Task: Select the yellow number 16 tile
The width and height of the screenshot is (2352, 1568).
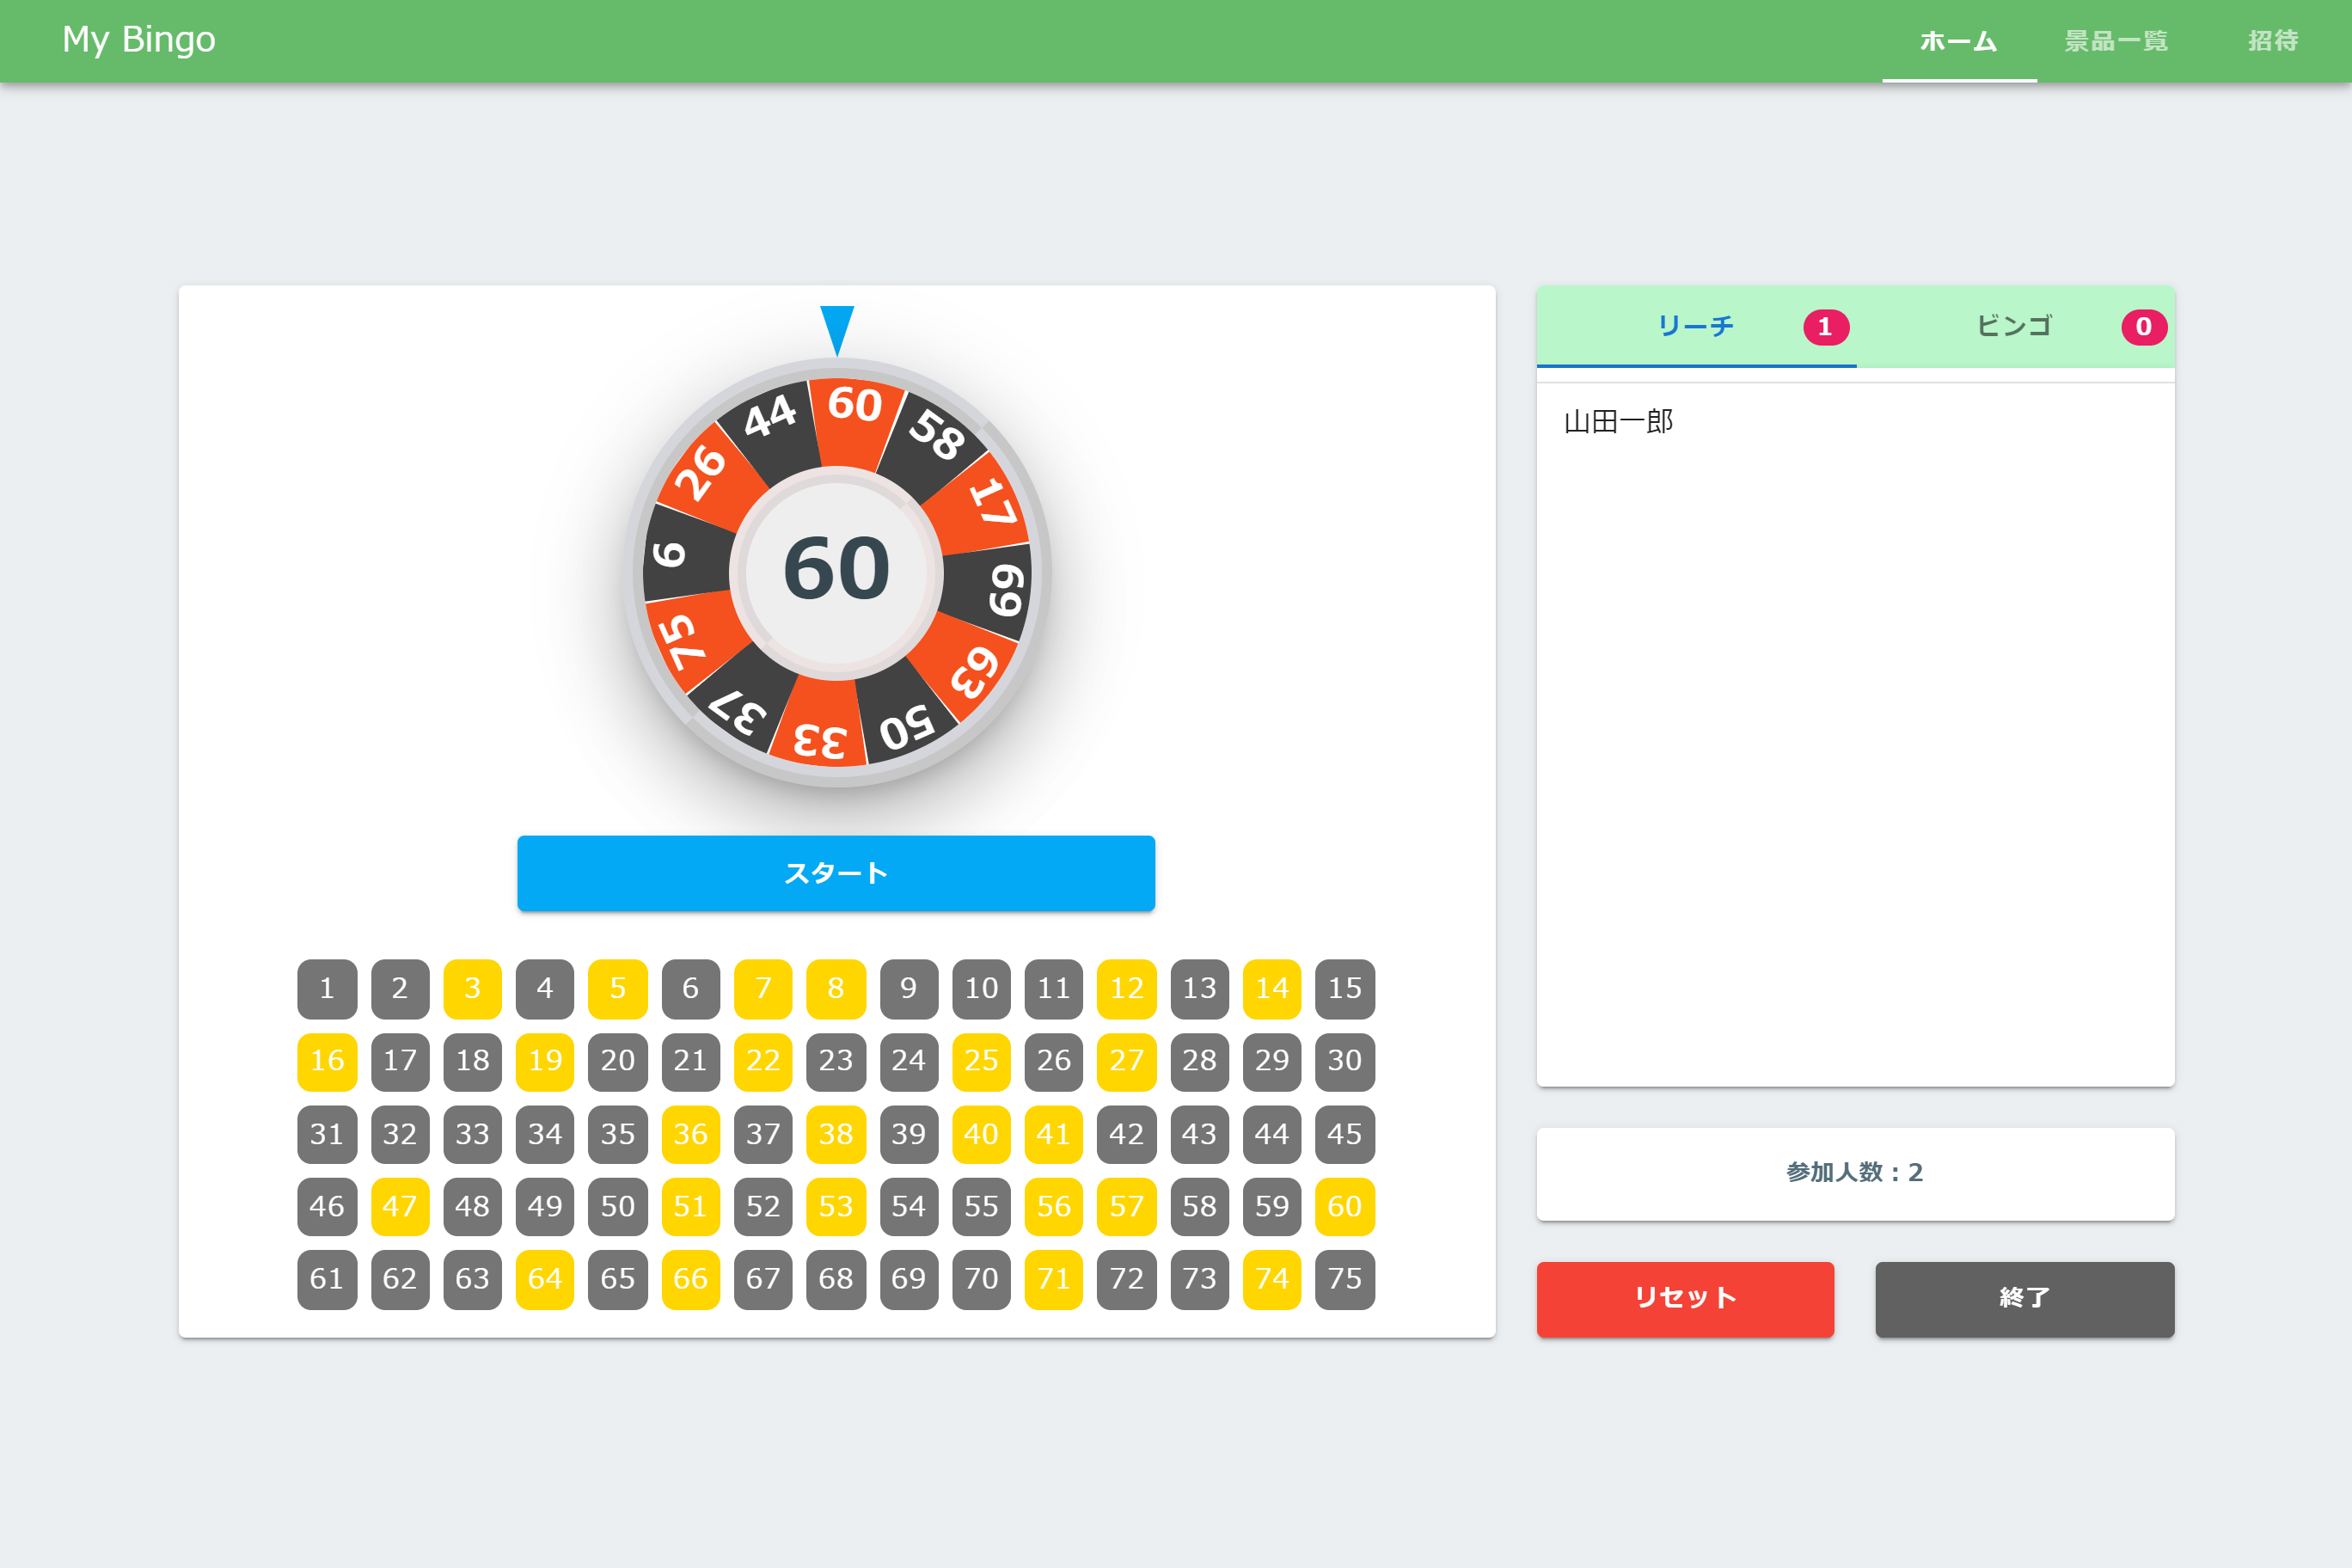Action: 327,1061
